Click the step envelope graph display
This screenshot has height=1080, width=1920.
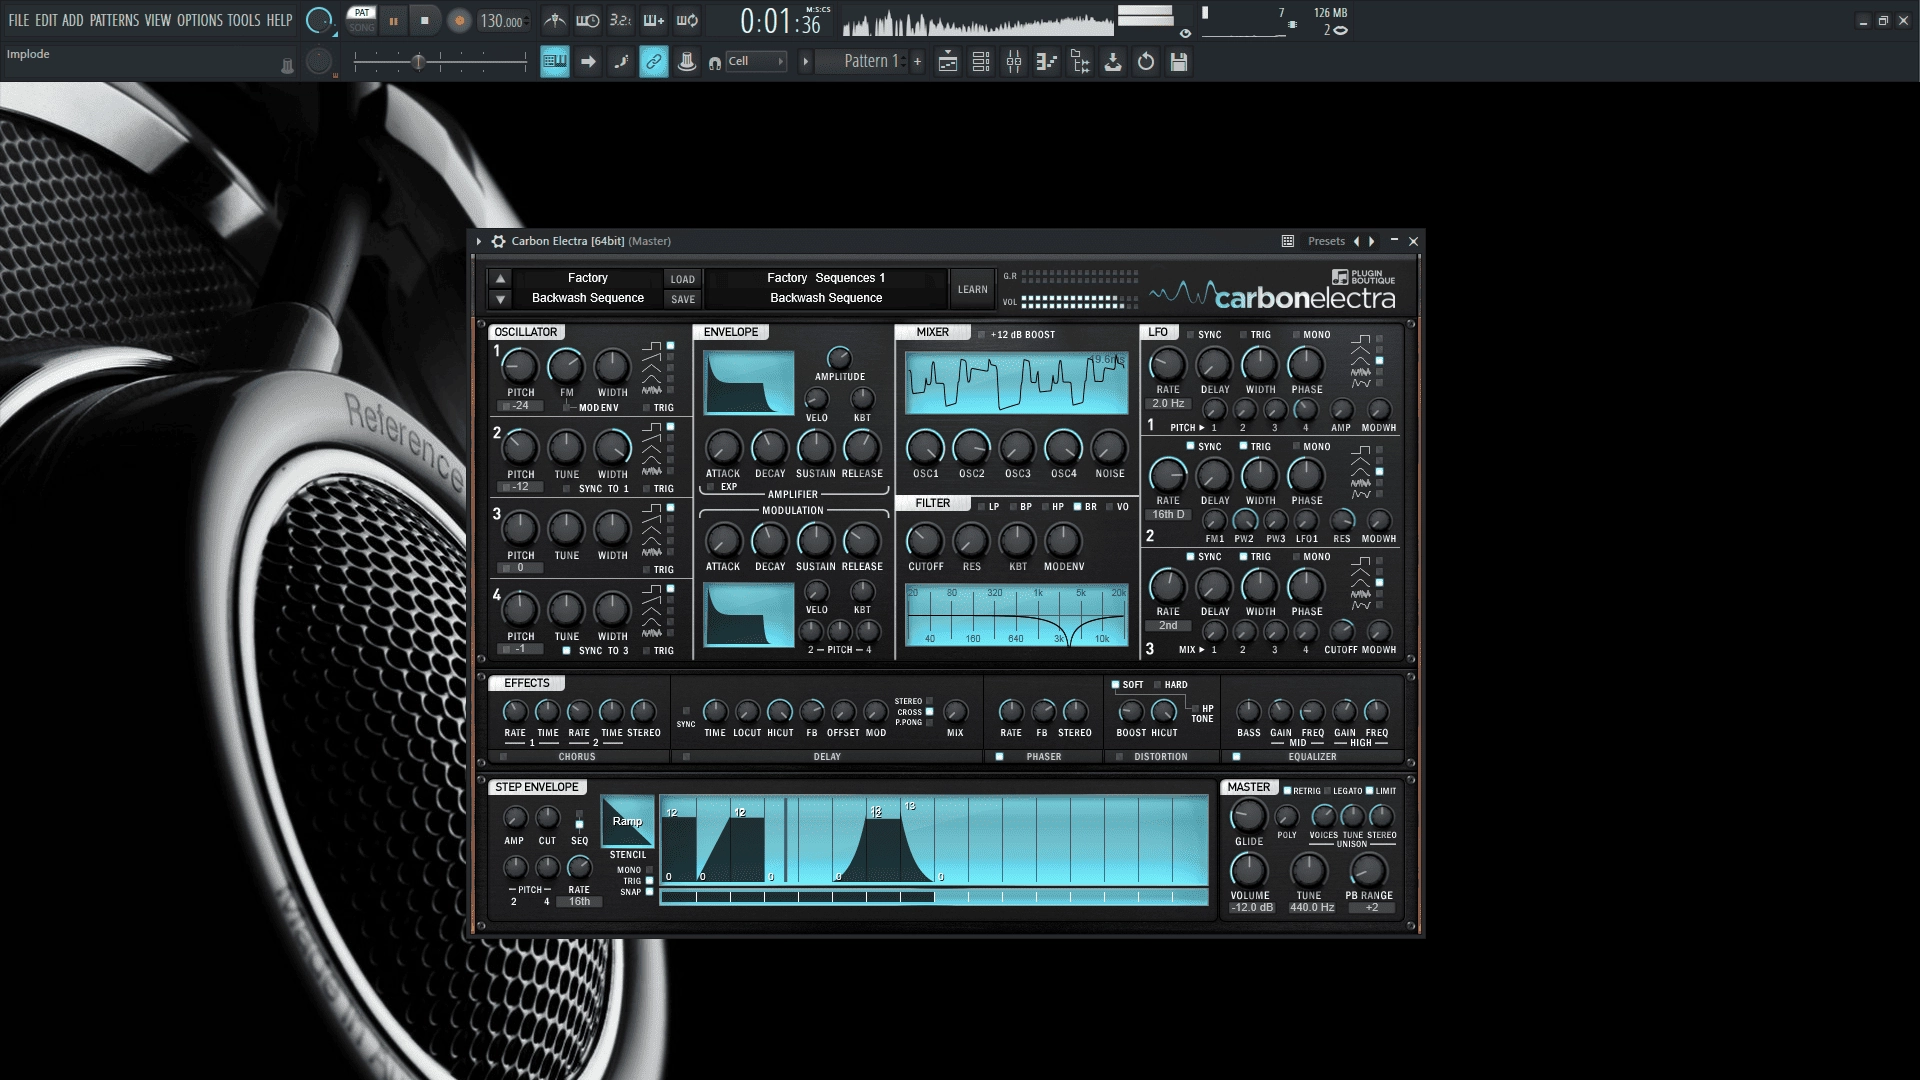pyautogui.click(x=934, y=840)
